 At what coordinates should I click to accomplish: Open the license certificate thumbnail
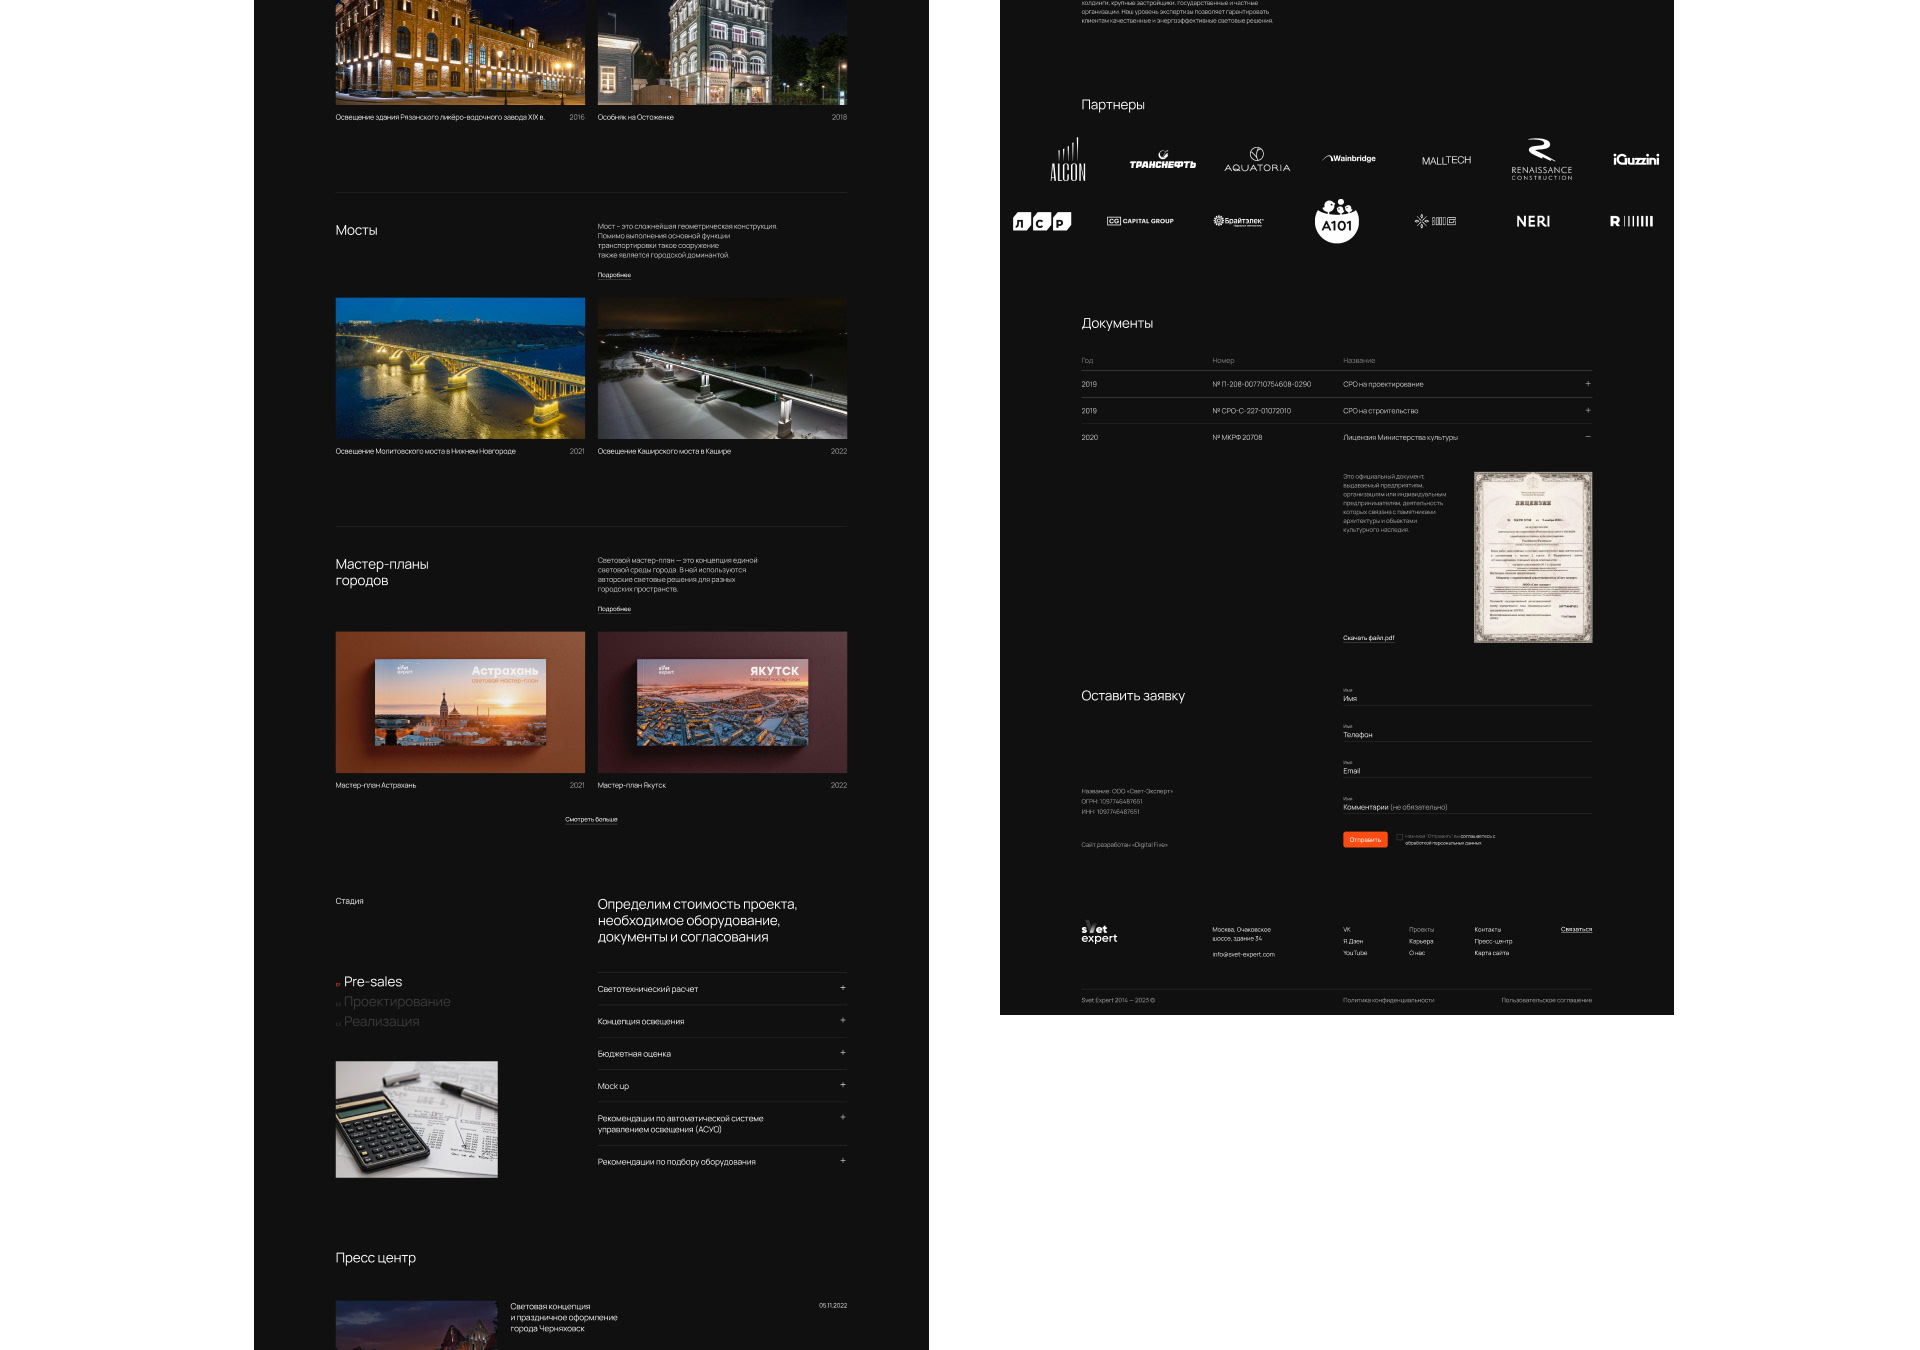(1532, 557)
